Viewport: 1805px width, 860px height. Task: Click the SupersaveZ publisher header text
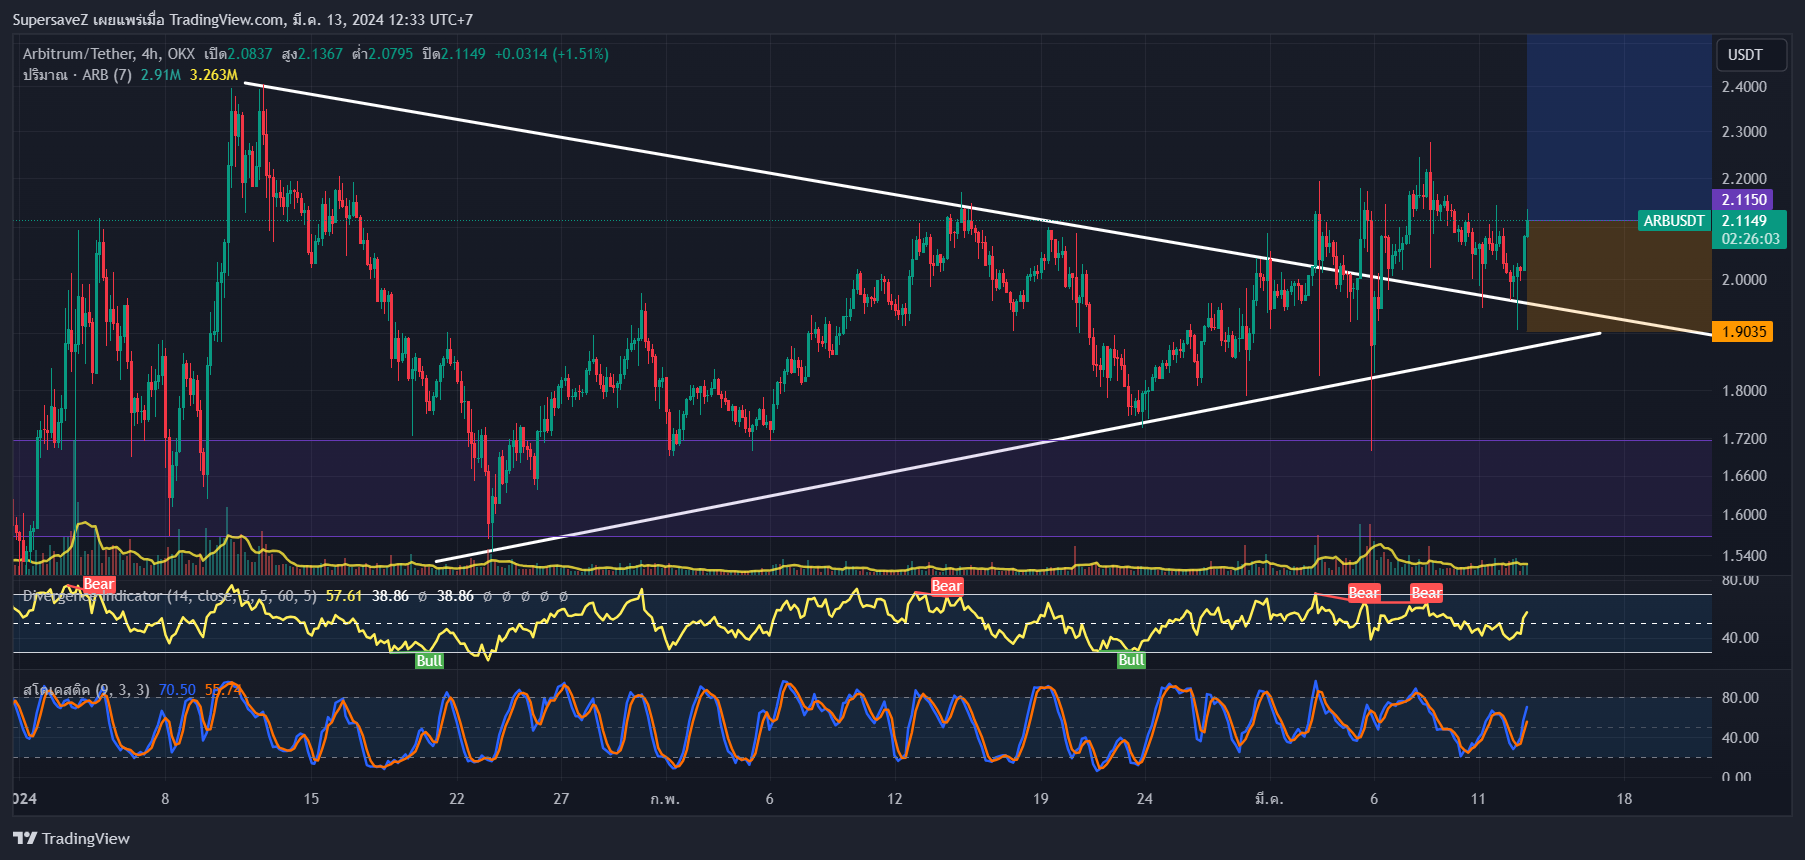tap(243, 19)
